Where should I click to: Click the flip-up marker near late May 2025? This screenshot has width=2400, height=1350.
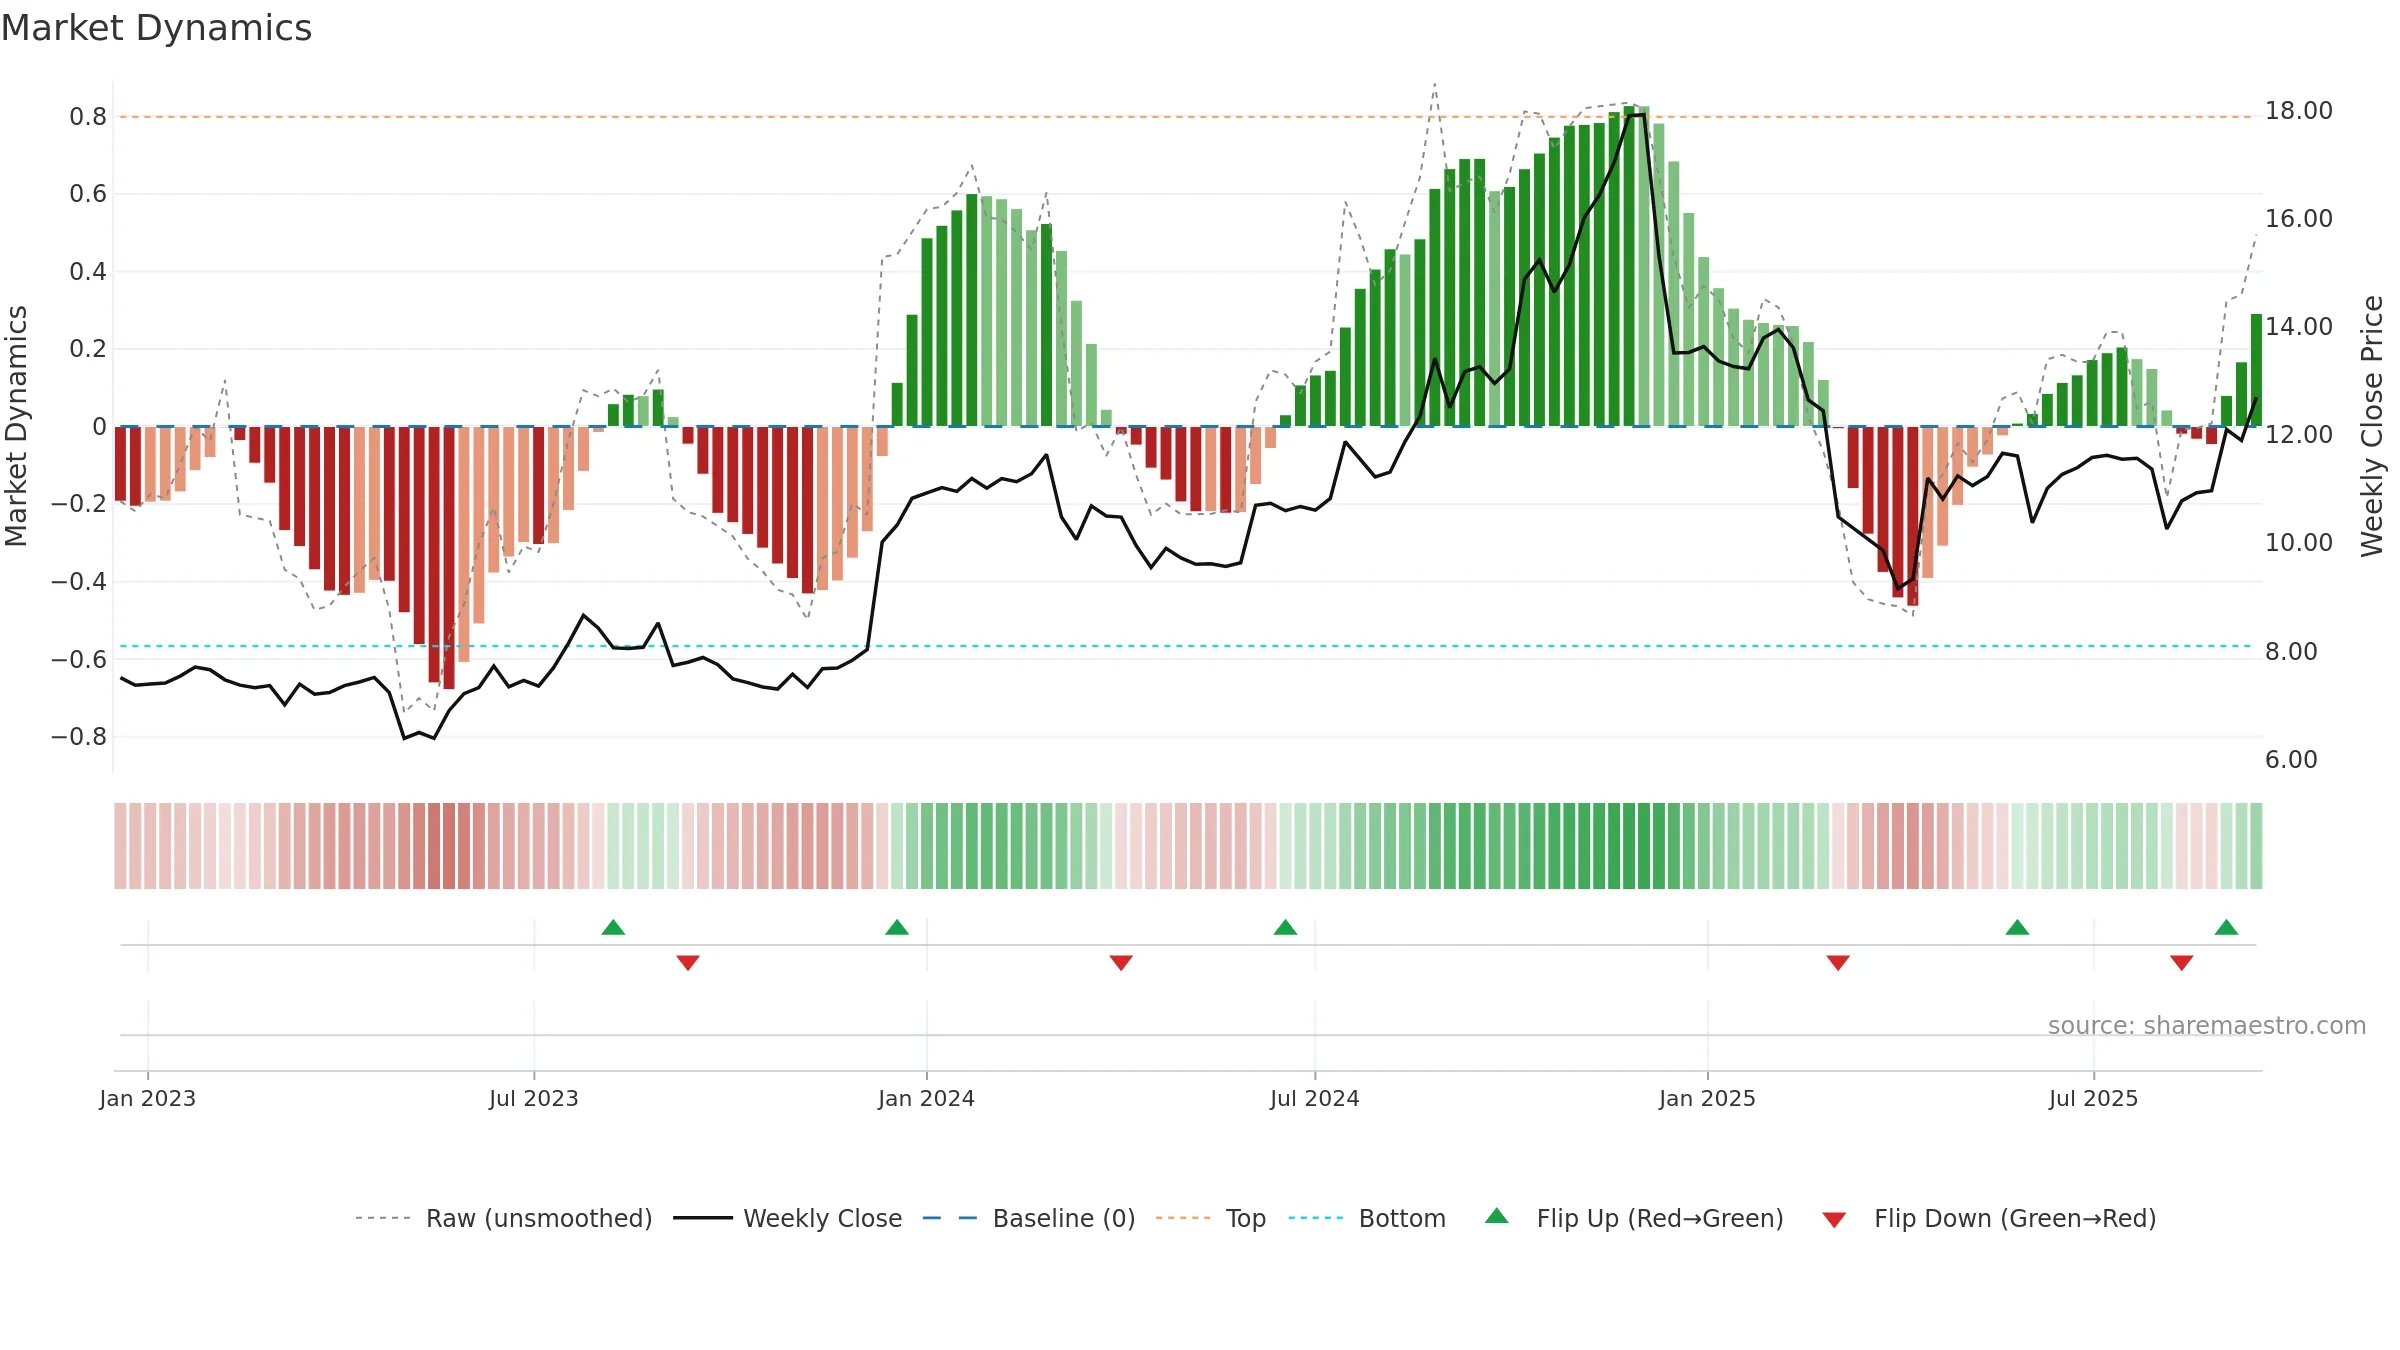(x=2017, y=927)
